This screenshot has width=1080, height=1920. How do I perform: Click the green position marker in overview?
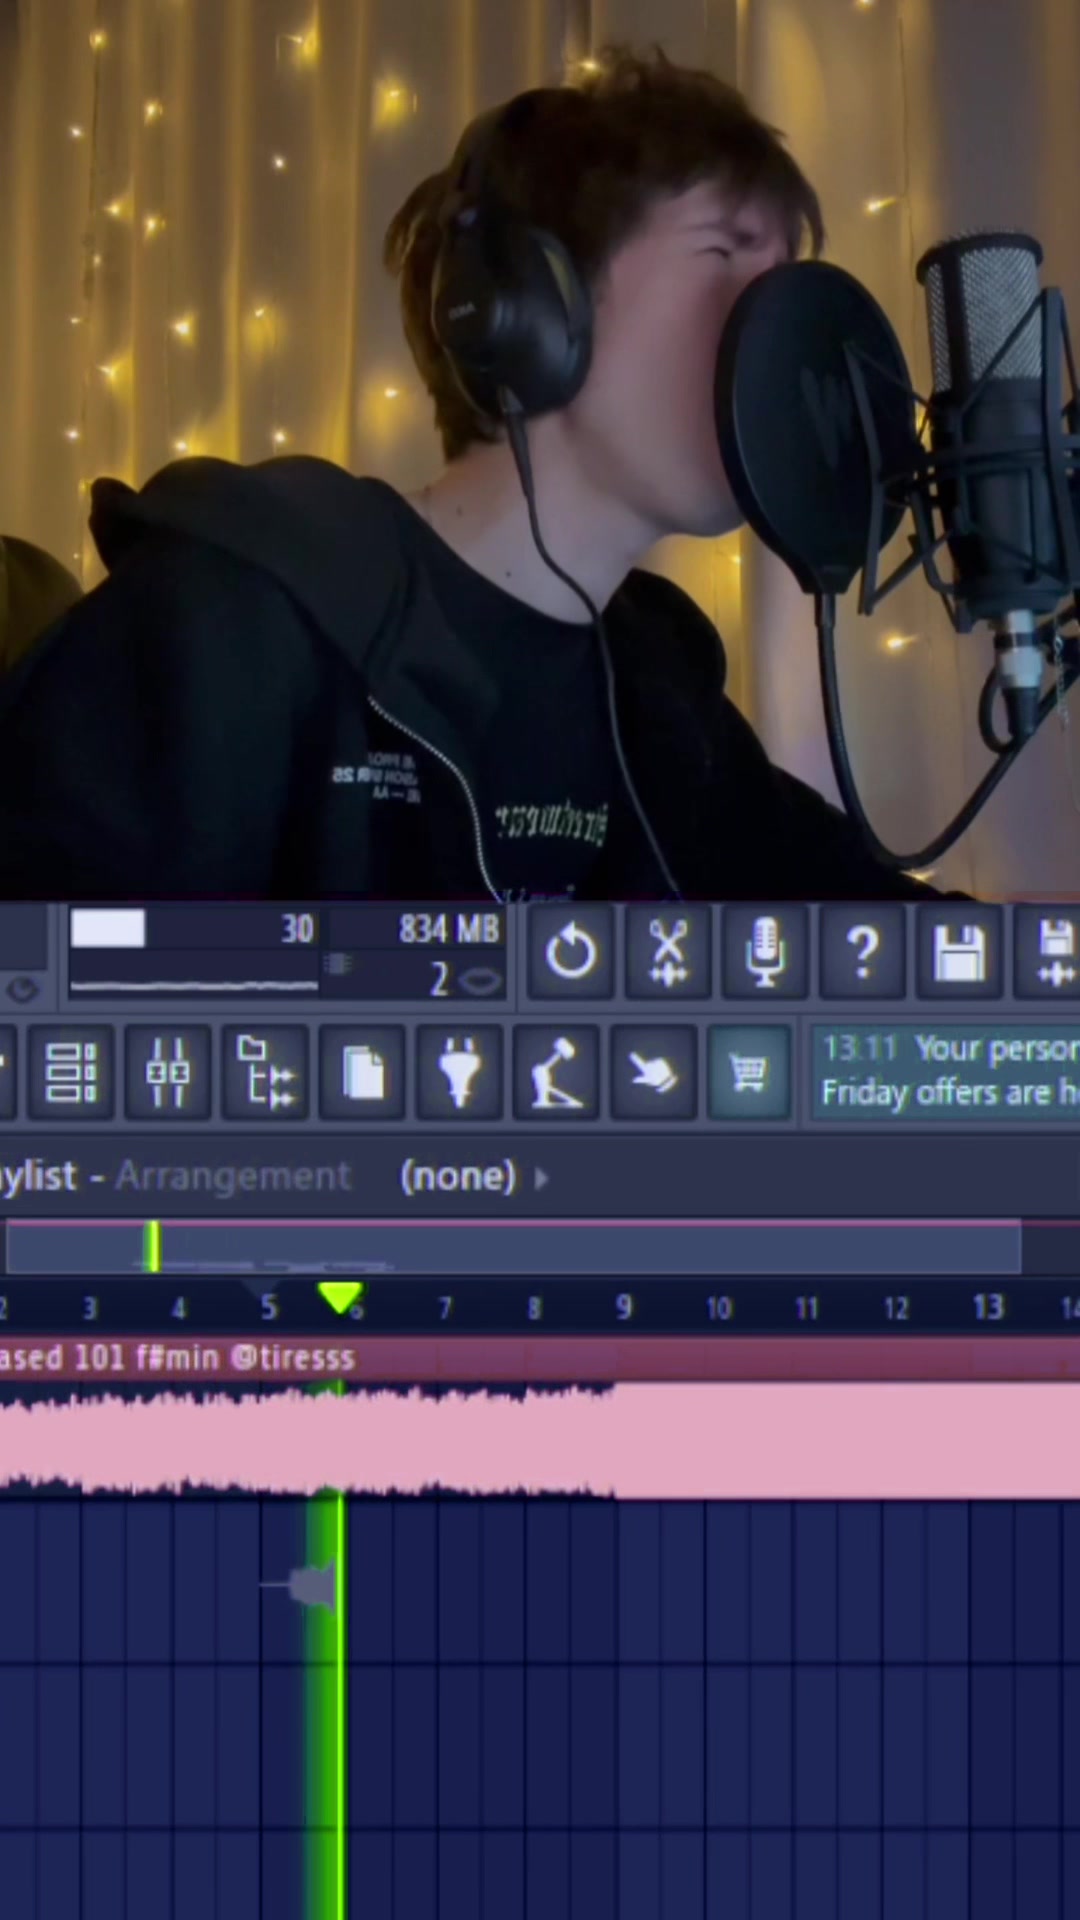click(152, 1247)
